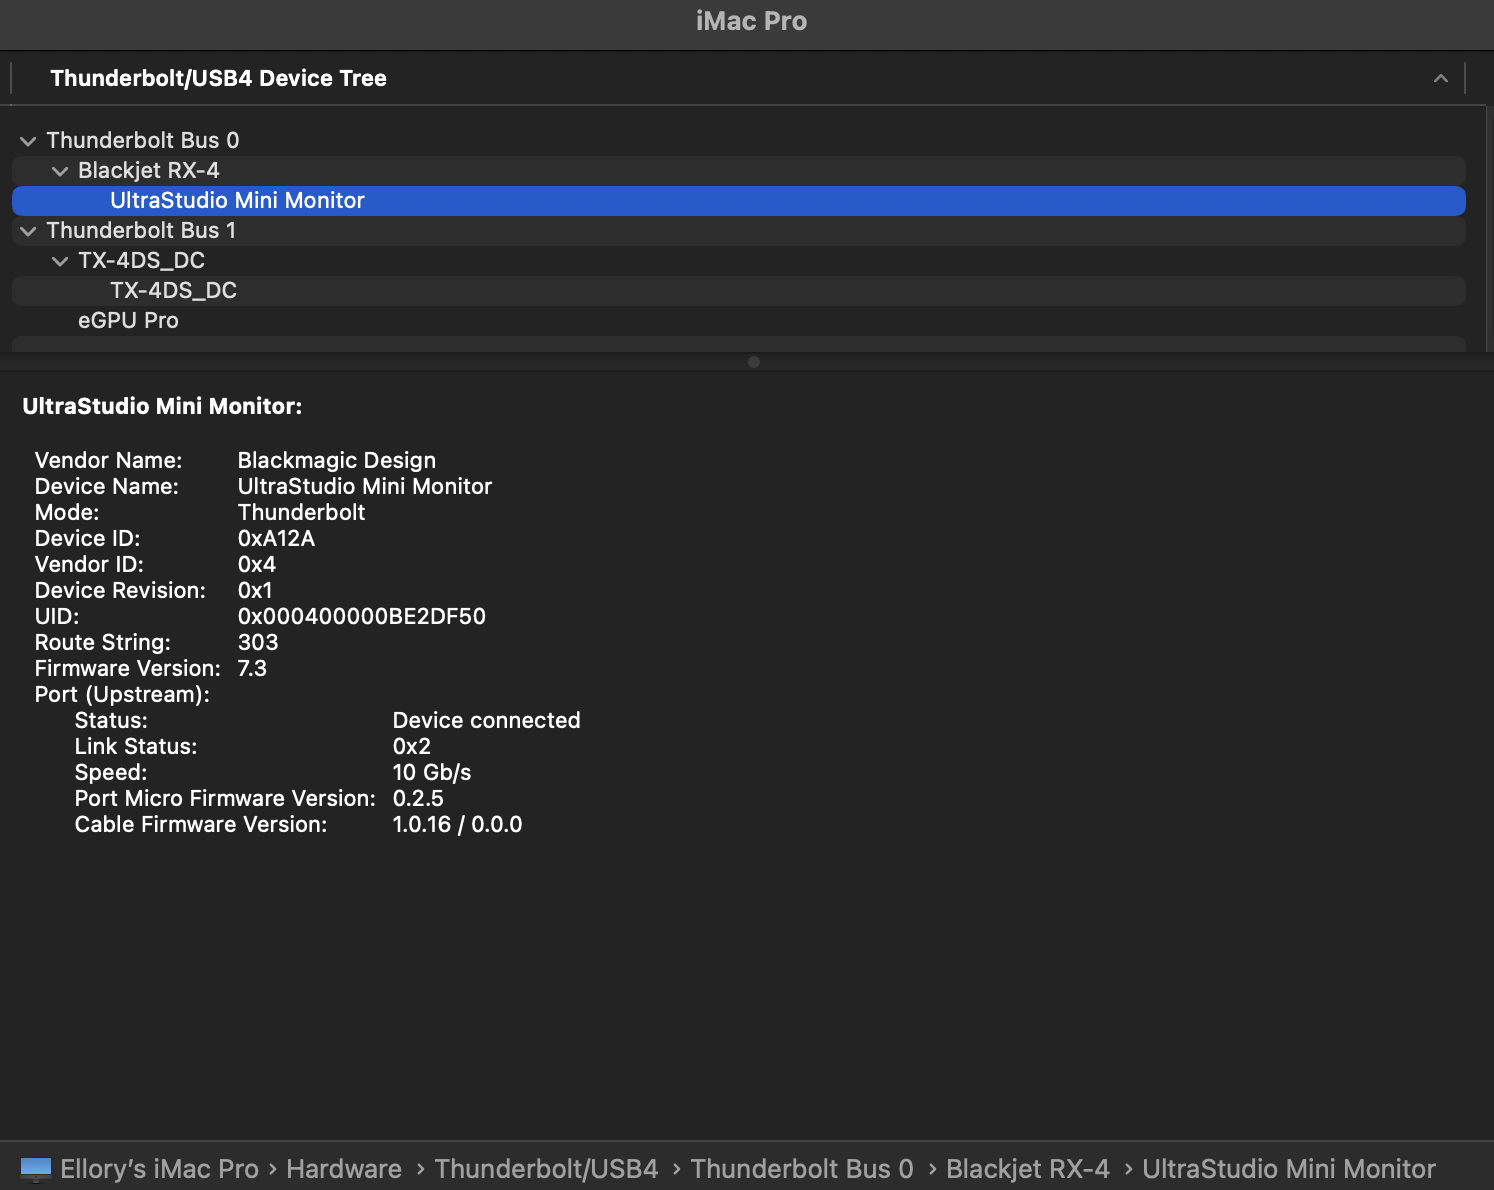1494x1190 pixels.
Task: Click the split-pane divider handle dot
Action: pyautogui.click(x=754, y=362)
